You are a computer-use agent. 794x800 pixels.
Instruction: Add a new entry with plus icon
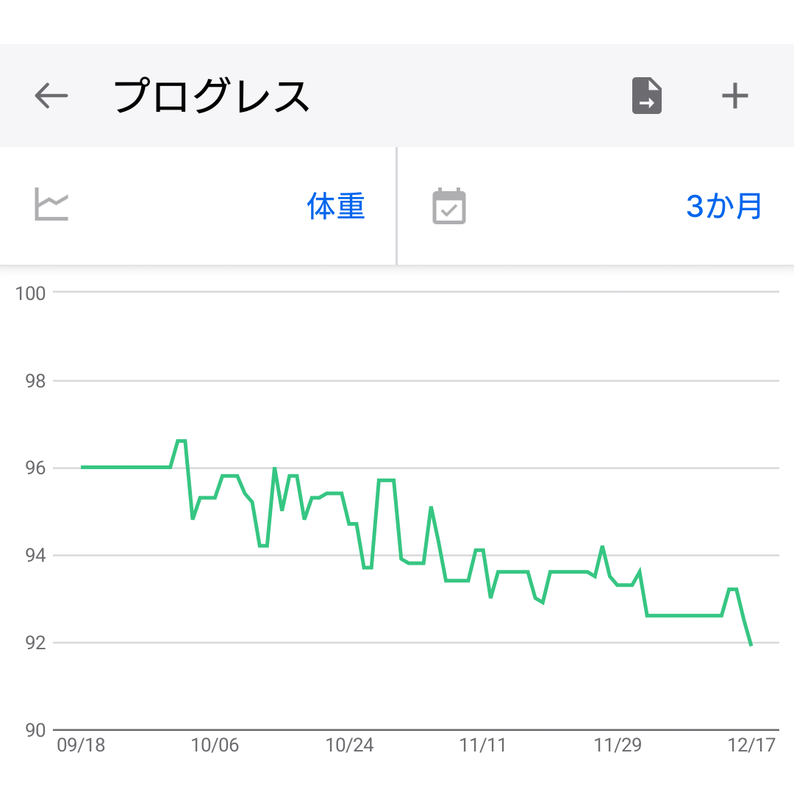coord(735,95)
